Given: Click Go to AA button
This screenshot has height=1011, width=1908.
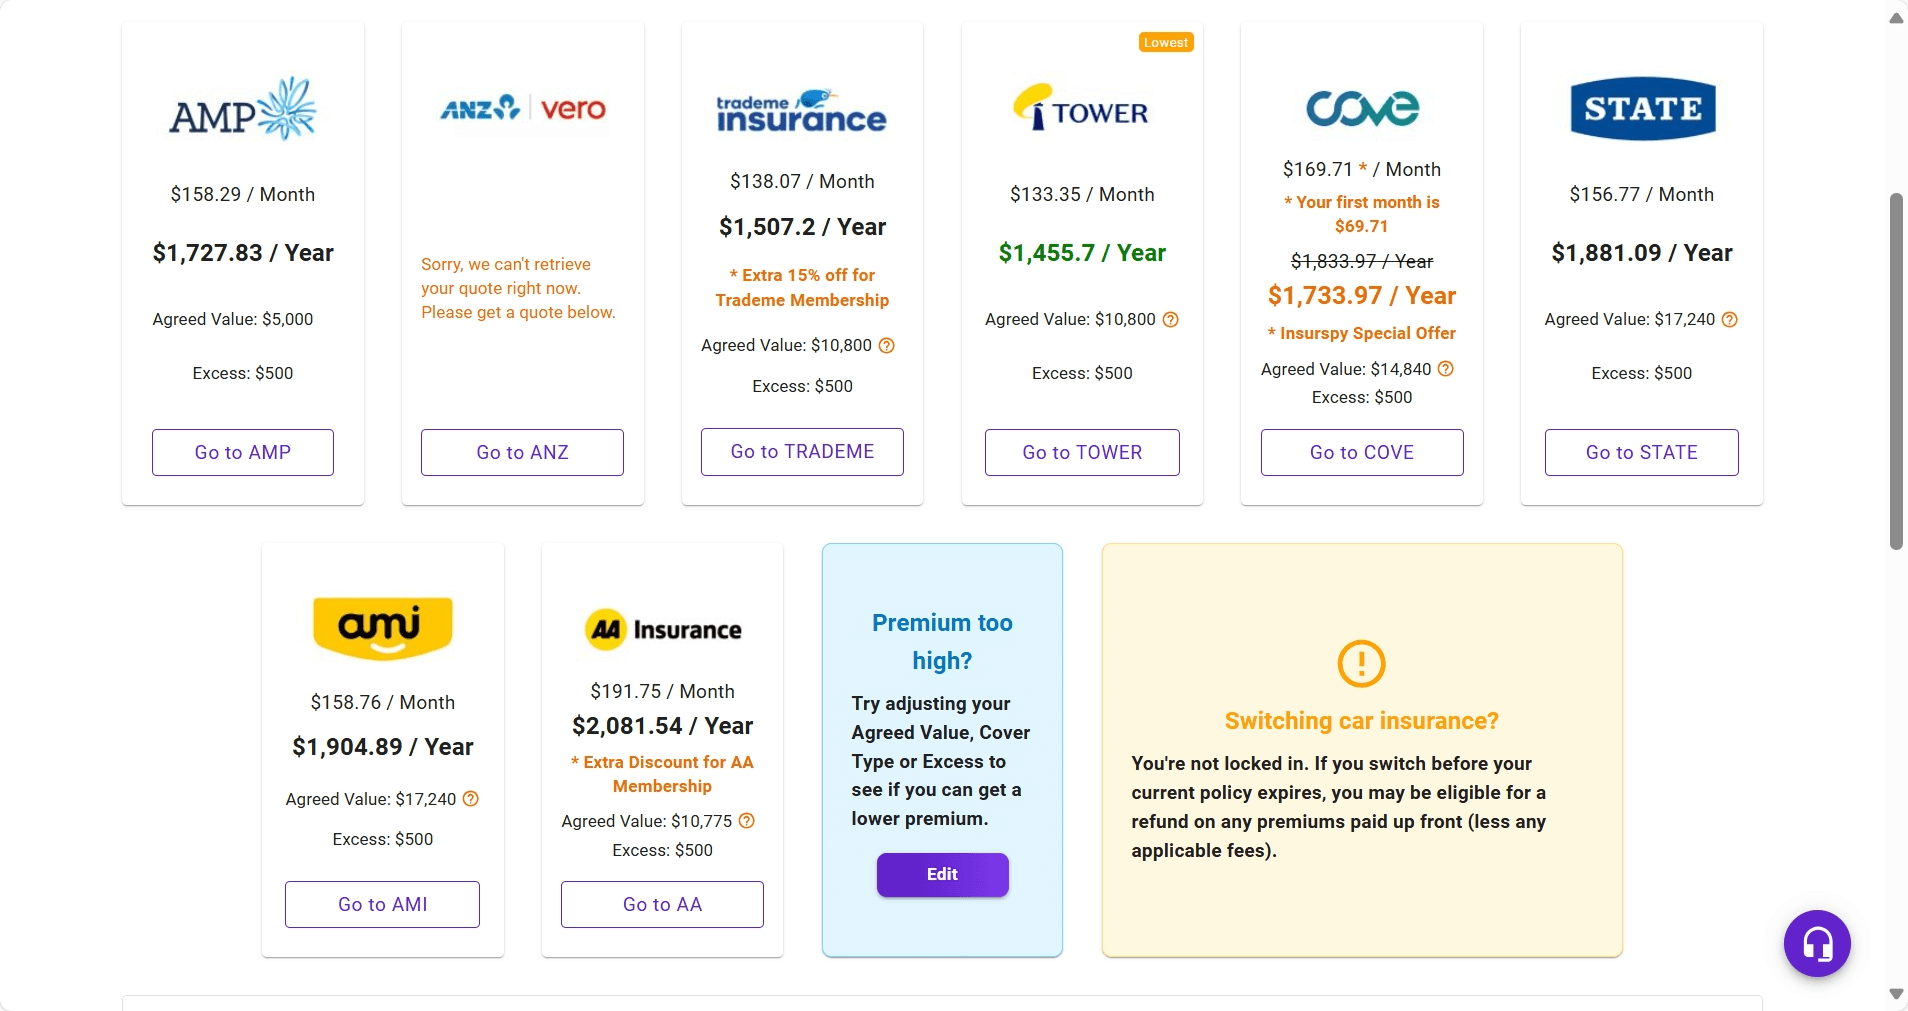Looking at the screenshot, I should [662, 905].
